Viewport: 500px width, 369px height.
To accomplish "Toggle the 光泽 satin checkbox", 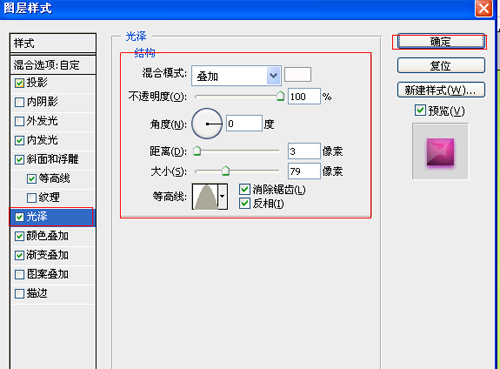I will [x=20, y=217].
